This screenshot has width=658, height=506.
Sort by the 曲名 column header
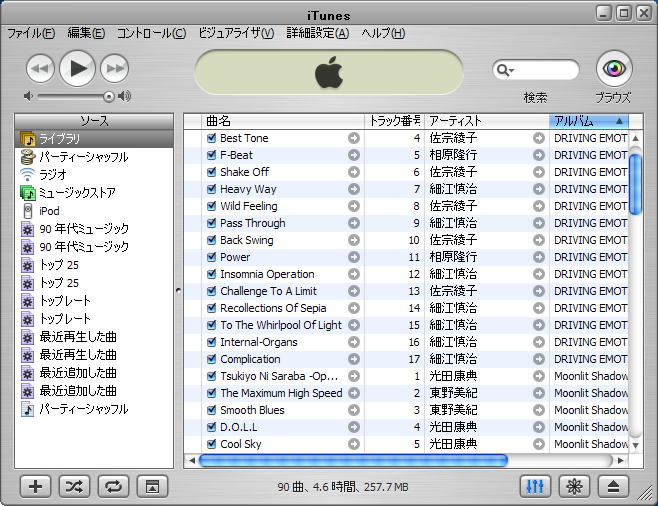pos(283,121)
